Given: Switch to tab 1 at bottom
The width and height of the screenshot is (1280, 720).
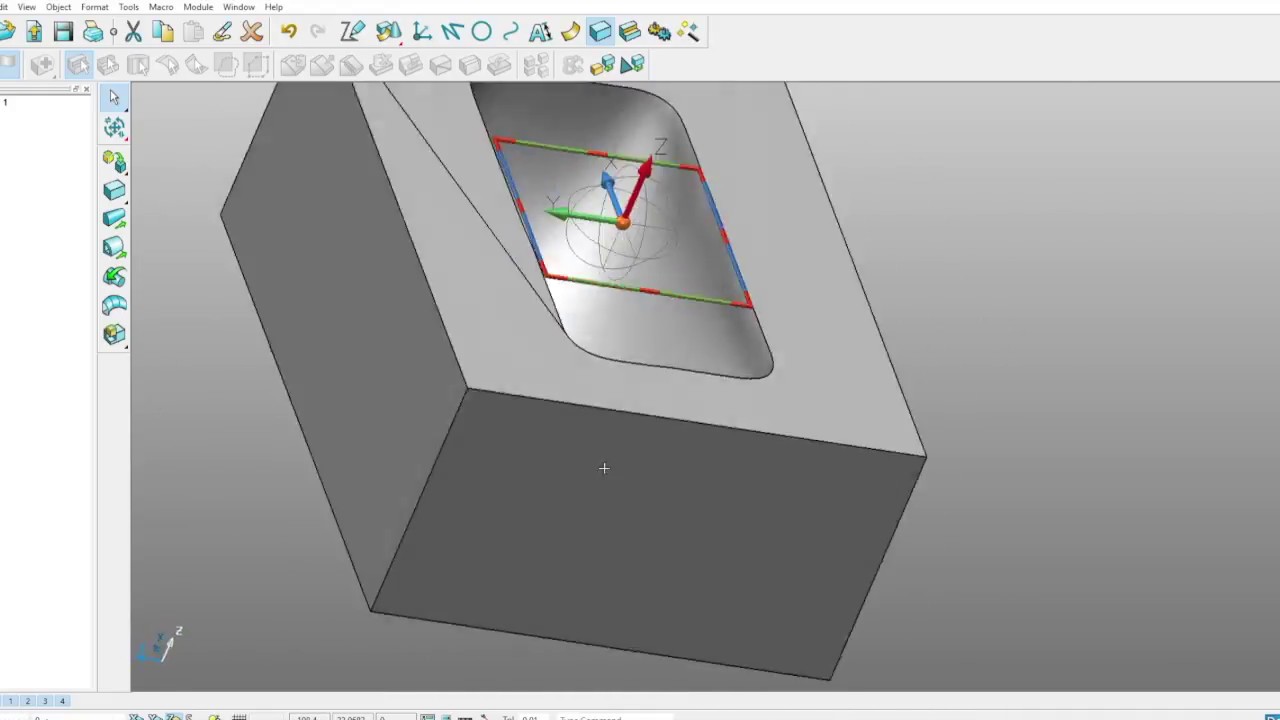Looking at the screenshot, I should point(10,701).
